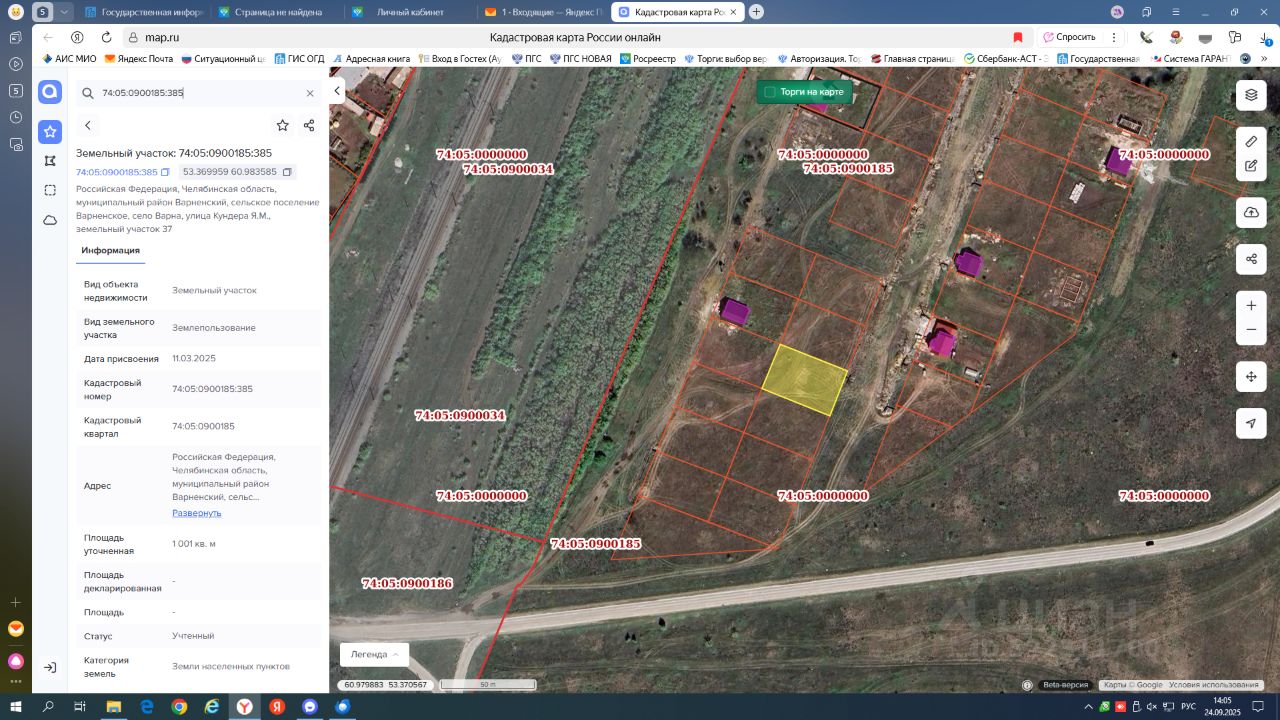The height and width of the screenshot is (720, 1280).
Task: Click the cadastral search input field
Action: [x=200, y=93]
